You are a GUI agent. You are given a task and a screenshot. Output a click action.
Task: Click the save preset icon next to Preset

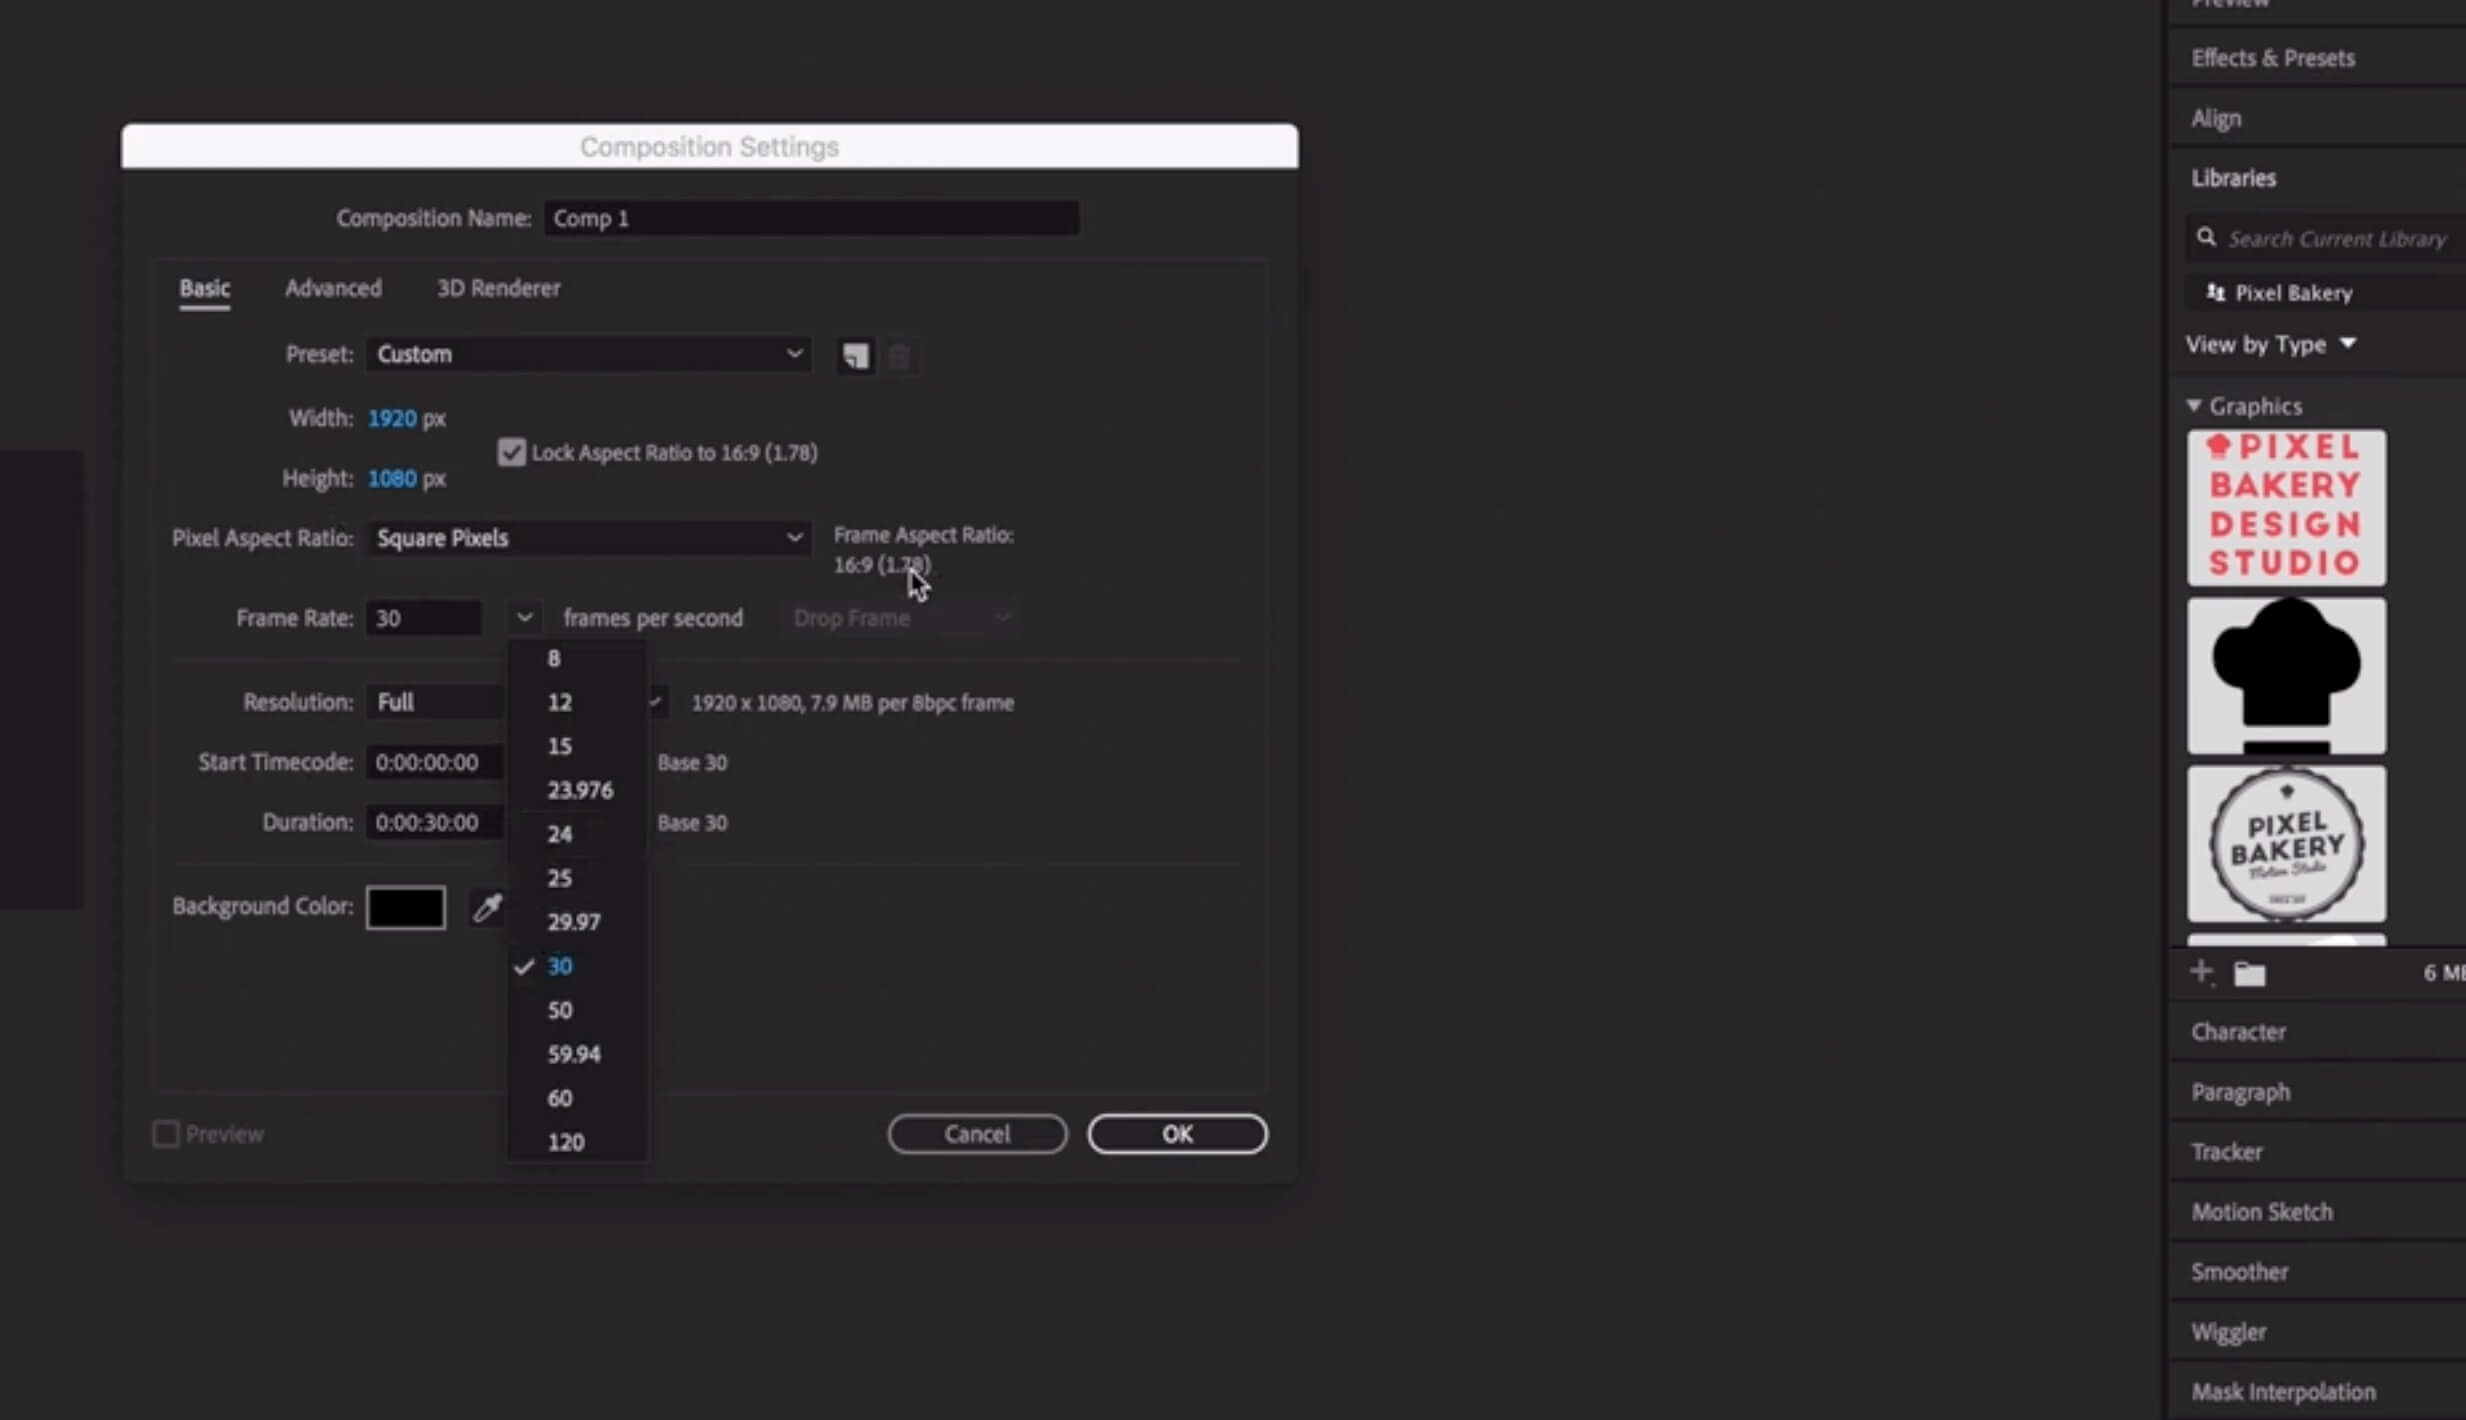(x=856, y=356)
